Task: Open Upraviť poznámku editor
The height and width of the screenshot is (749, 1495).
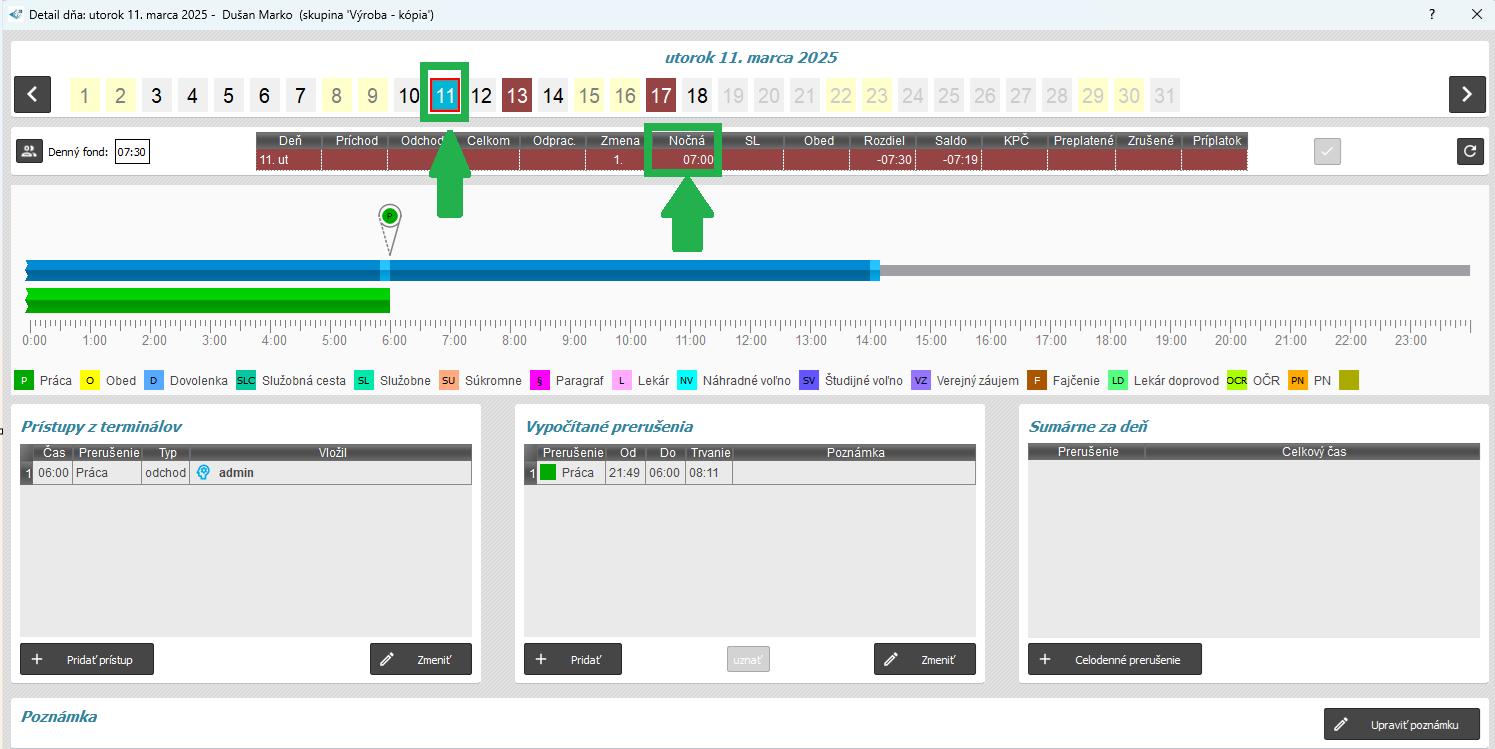Action: (1401, 725)
